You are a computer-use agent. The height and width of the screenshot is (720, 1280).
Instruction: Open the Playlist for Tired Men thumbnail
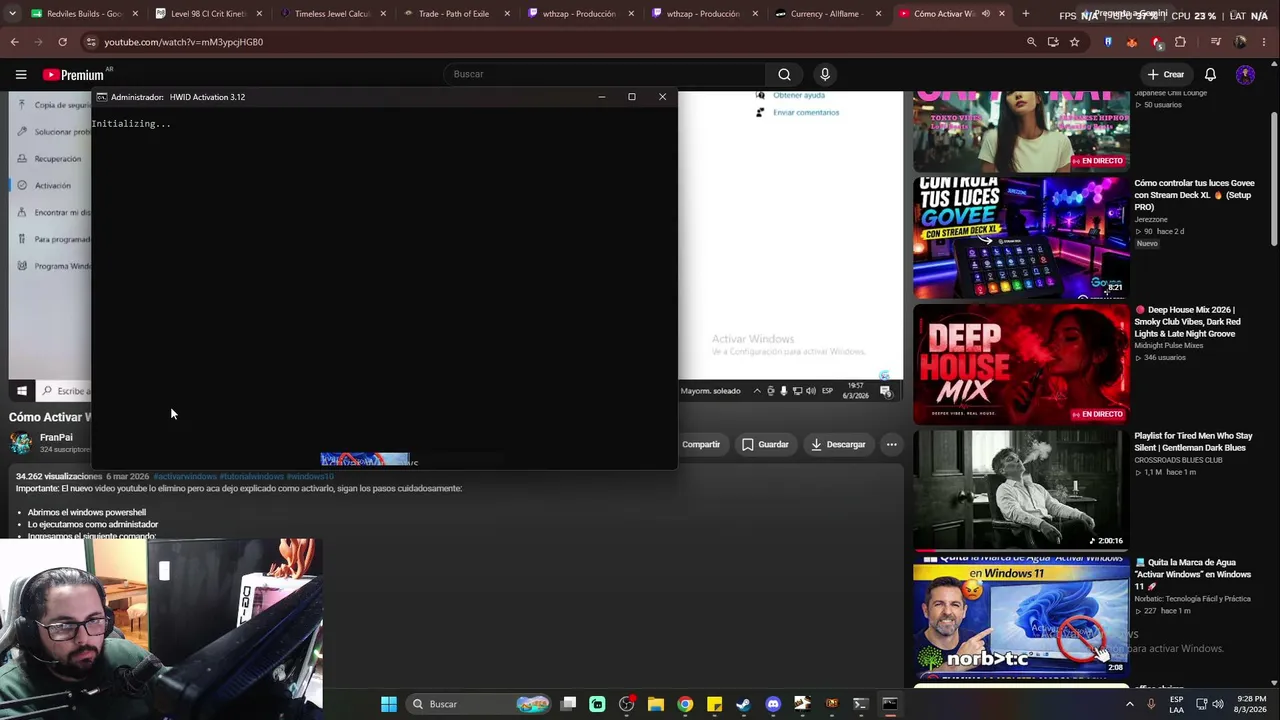[x=1021, y=491]
